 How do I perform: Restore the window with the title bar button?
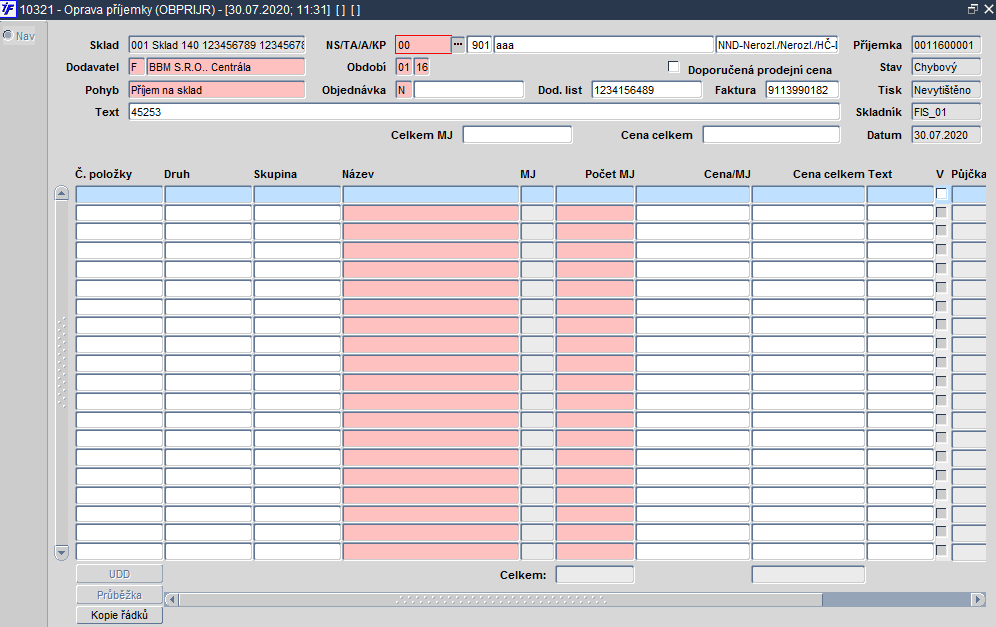point(972,10)
